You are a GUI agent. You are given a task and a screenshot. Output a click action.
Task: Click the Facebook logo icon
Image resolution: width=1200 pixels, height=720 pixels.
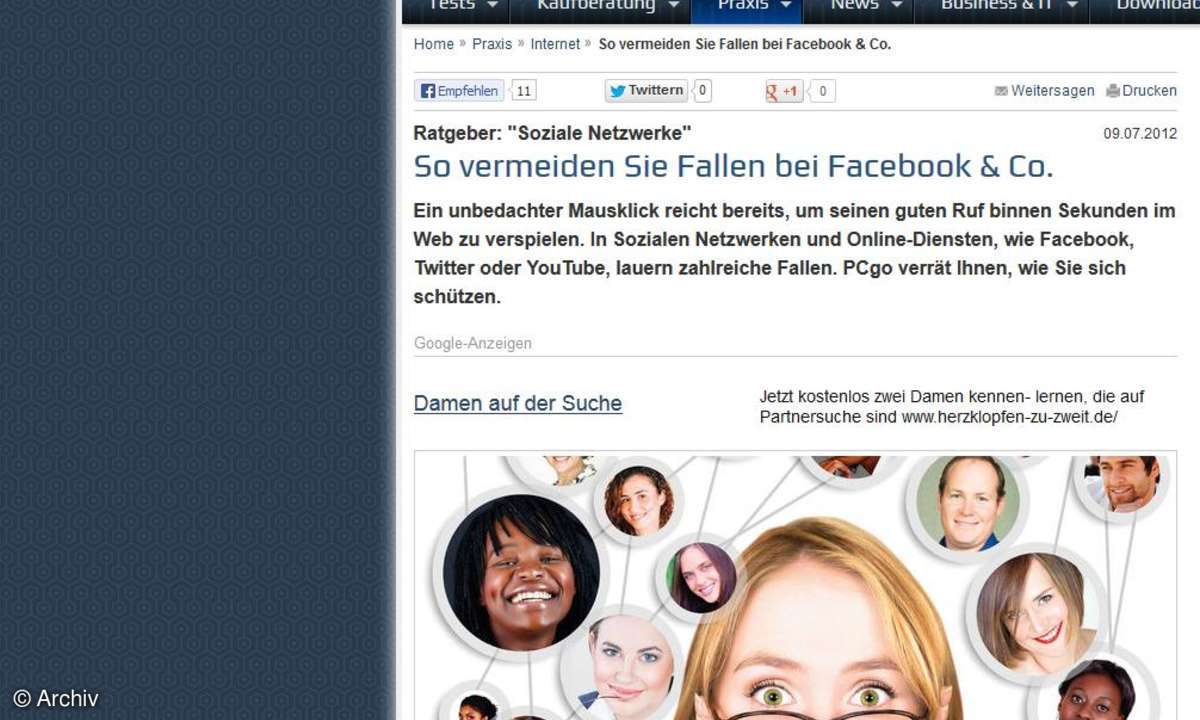(x=428, y=91)
